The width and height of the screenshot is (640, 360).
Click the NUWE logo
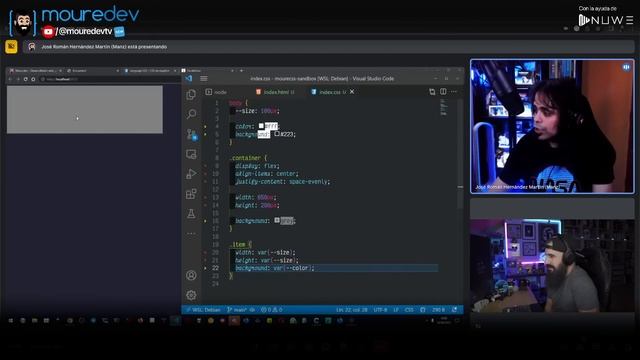coord(606,20)
